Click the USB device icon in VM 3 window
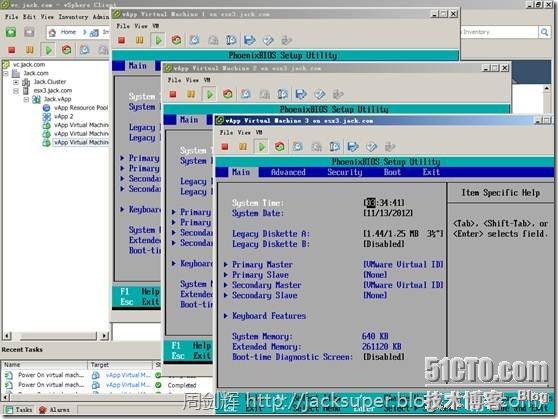This screenshot has height=419, width=558. click(x=390, y=147)
